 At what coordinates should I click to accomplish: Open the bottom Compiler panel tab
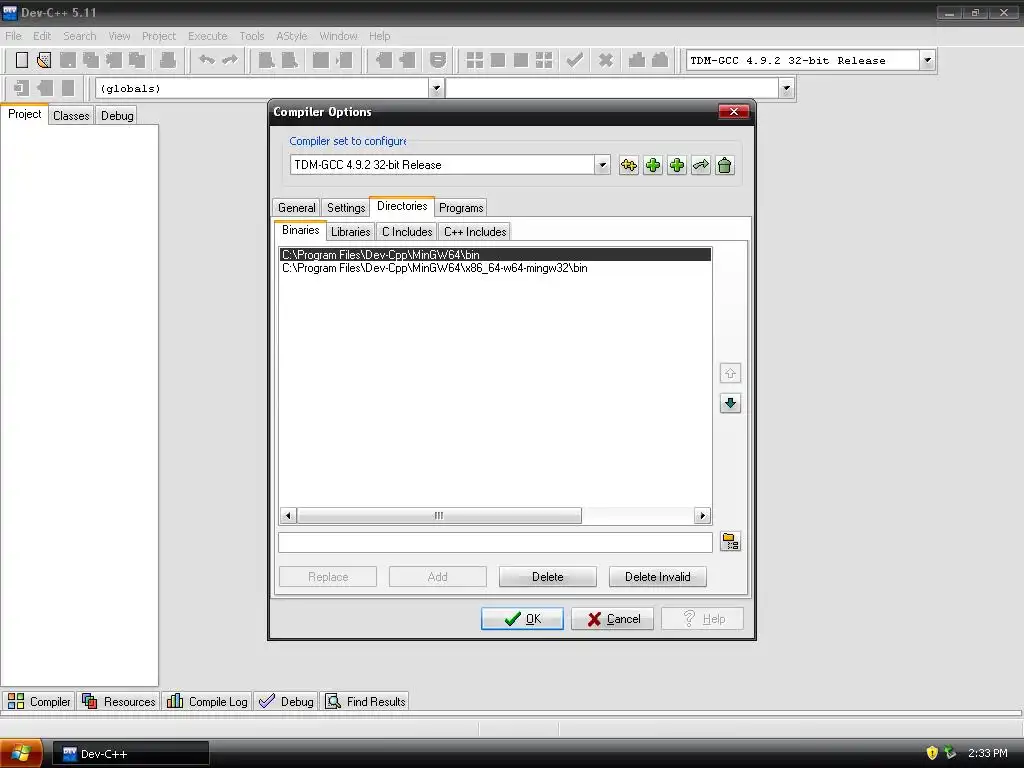click(x=39, y=701)
